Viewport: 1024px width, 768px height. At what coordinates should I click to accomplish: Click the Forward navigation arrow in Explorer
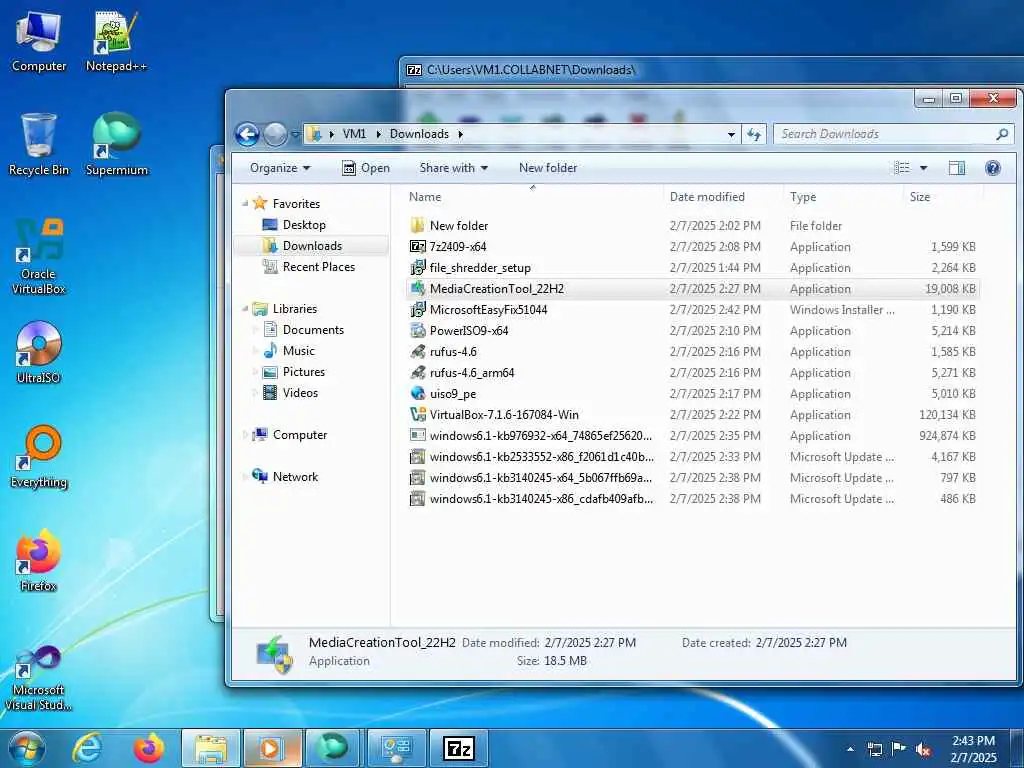point(275,135)
